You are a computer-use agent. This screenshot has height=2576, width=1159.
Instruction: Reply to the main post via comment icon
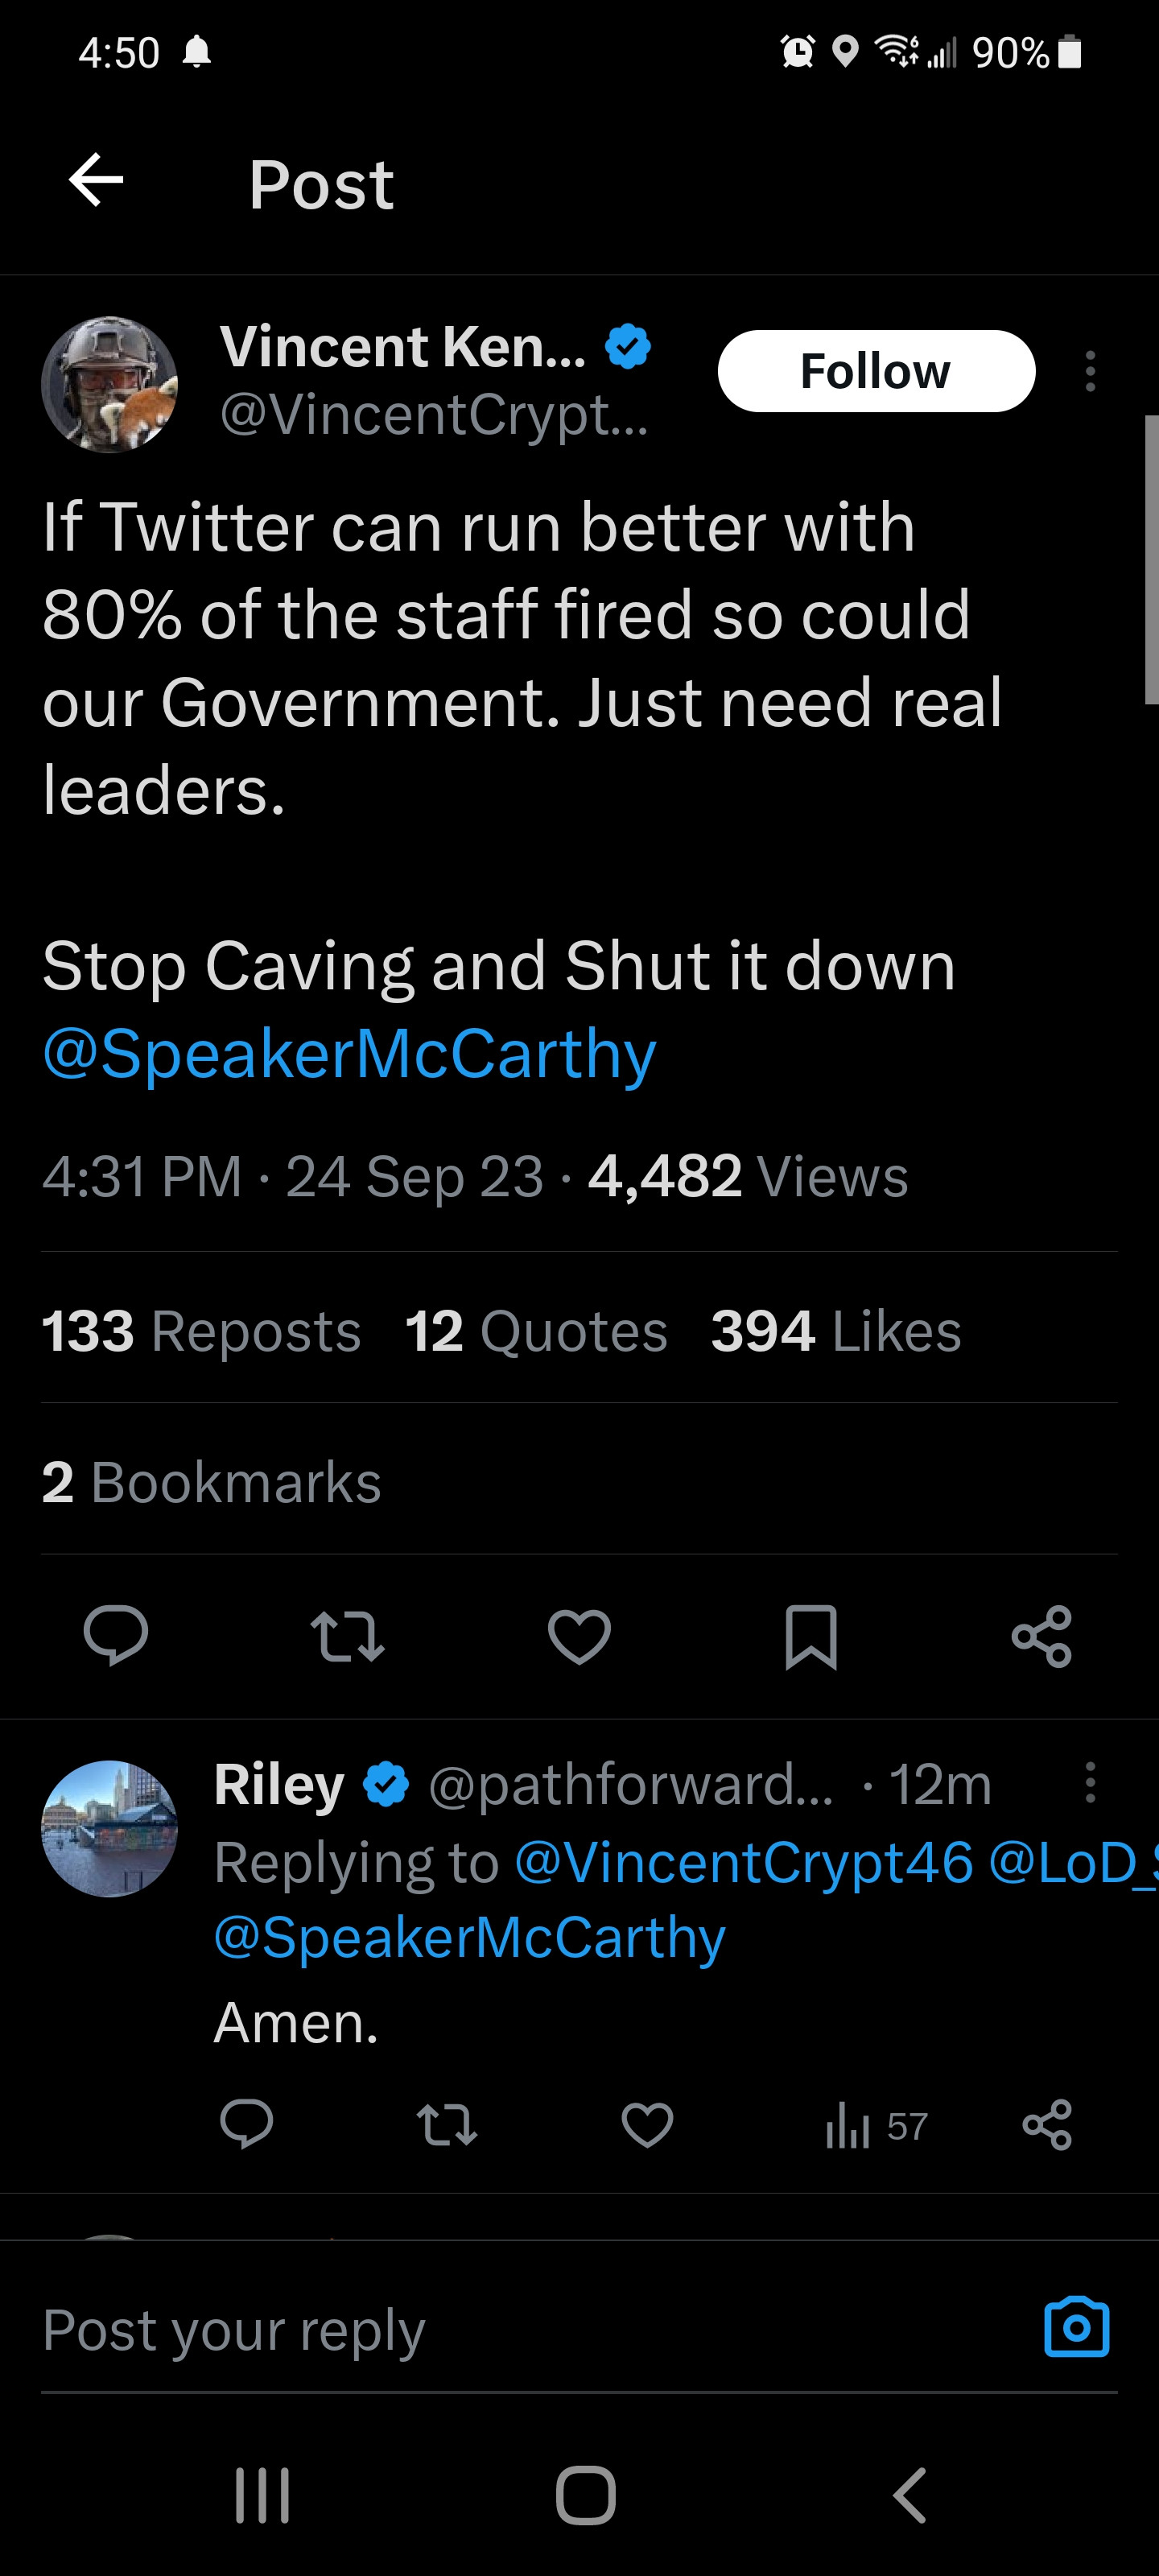tap(116, 1636)
